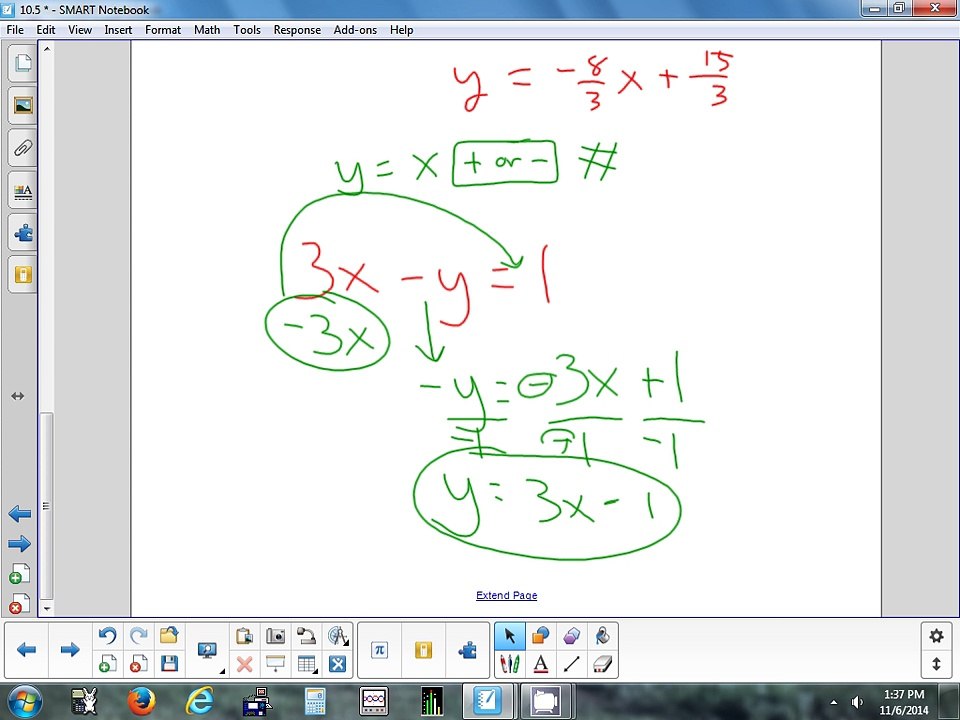Show hidden system tray icons
The width and height of the screenshot is (960, 720).
[833, 702]
